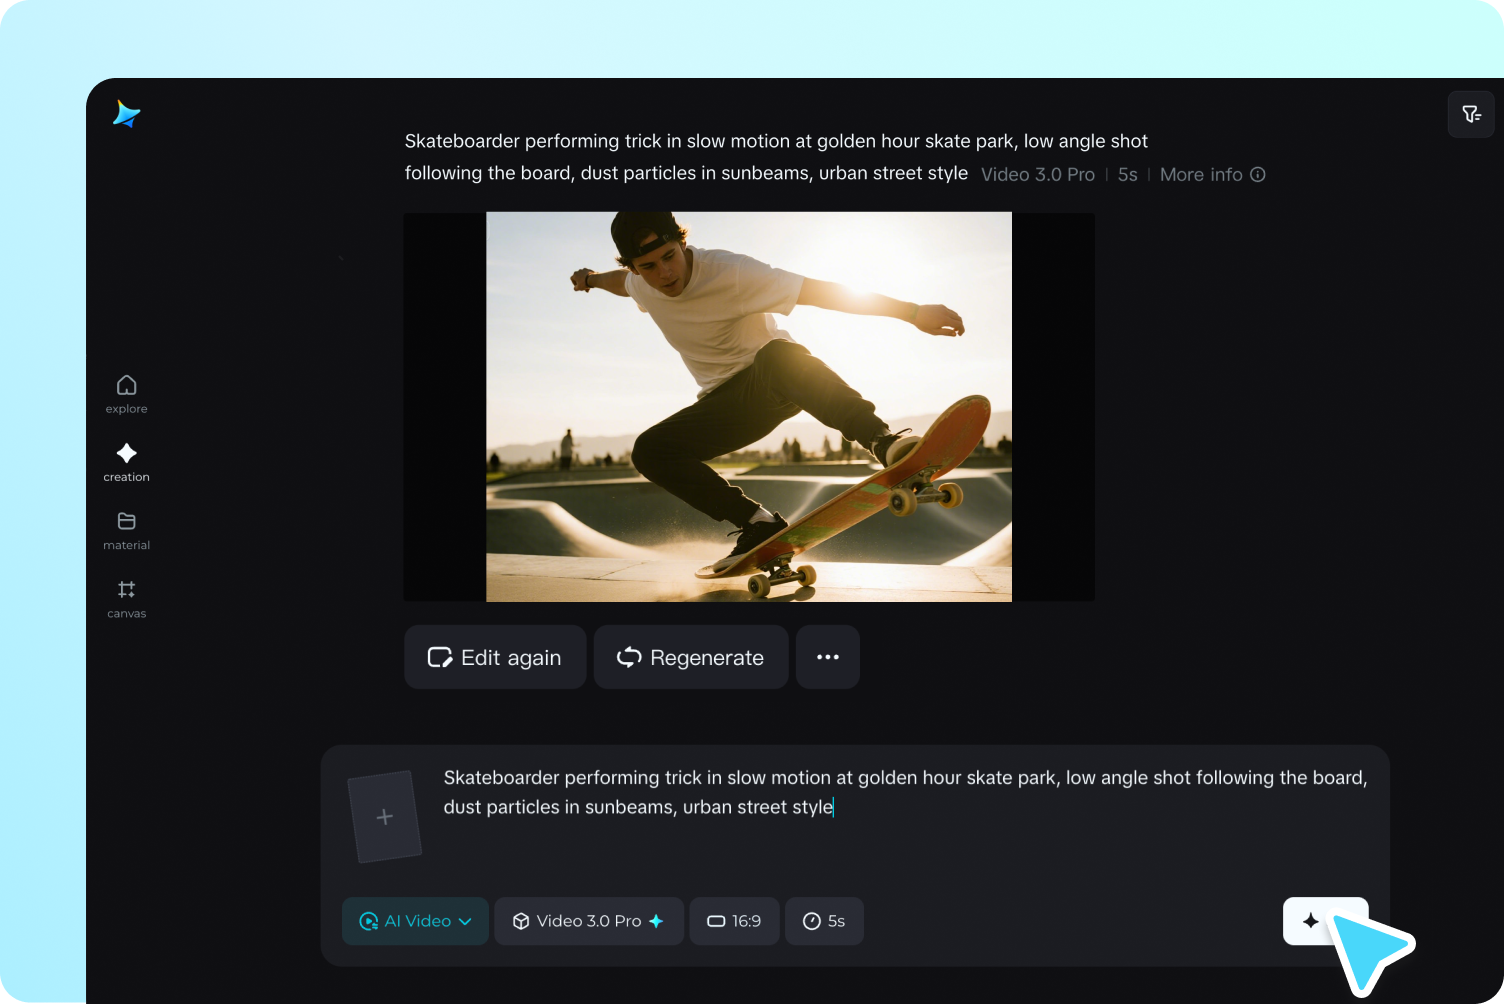
Task: Click the app logo at the top left
Action: click(x=126, y=114)
